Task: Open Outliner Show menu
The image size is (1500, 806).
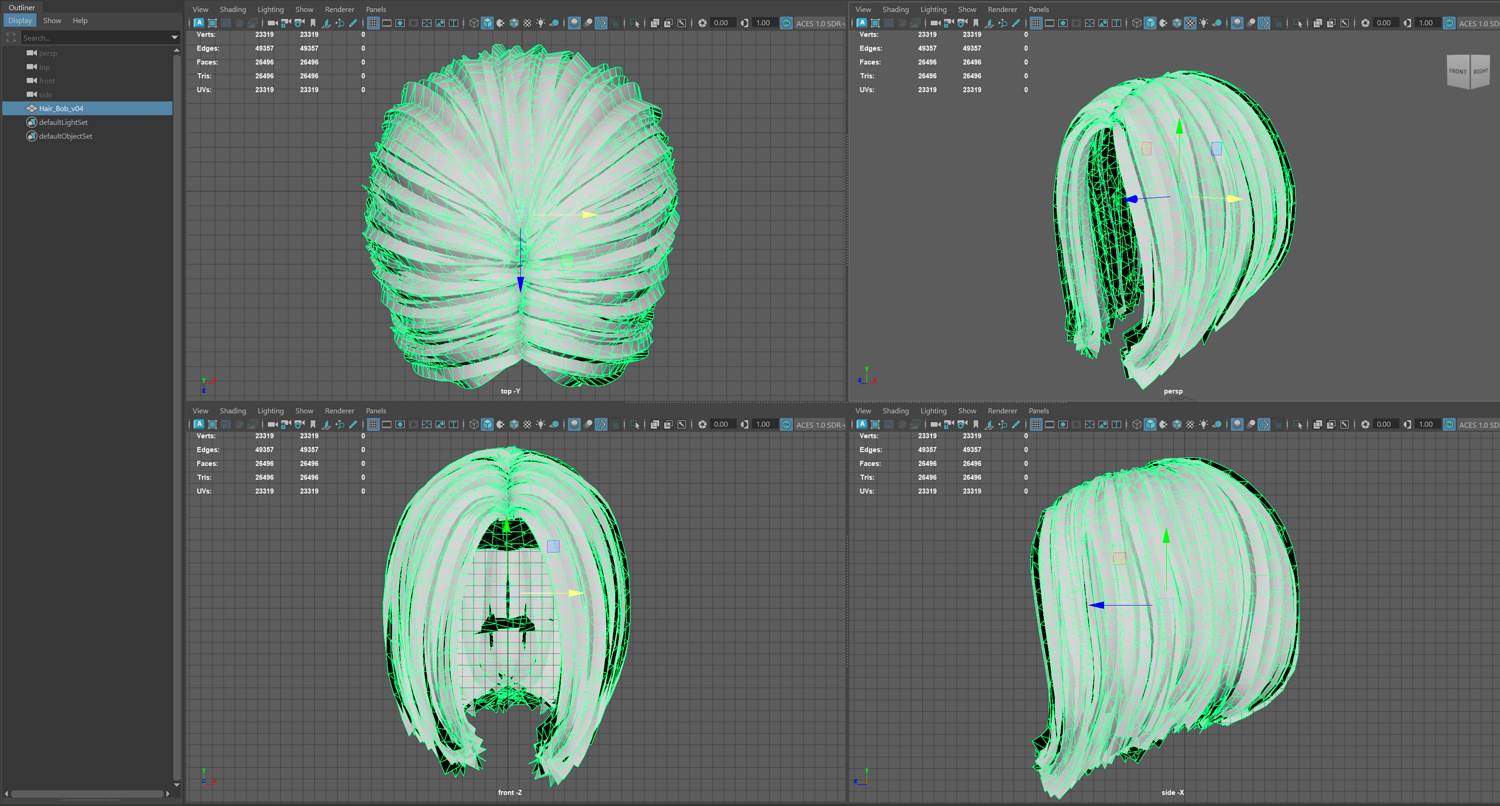Action: 51,20
